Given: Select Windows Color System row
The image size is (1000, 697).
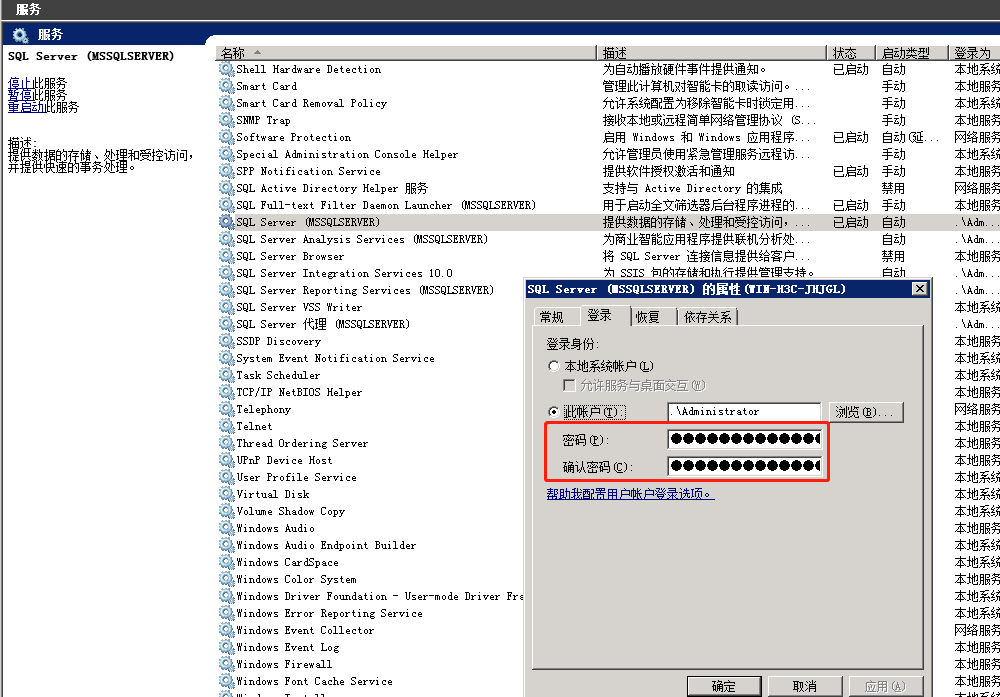Looking at the screenshot, I should [x=370, y=579].
